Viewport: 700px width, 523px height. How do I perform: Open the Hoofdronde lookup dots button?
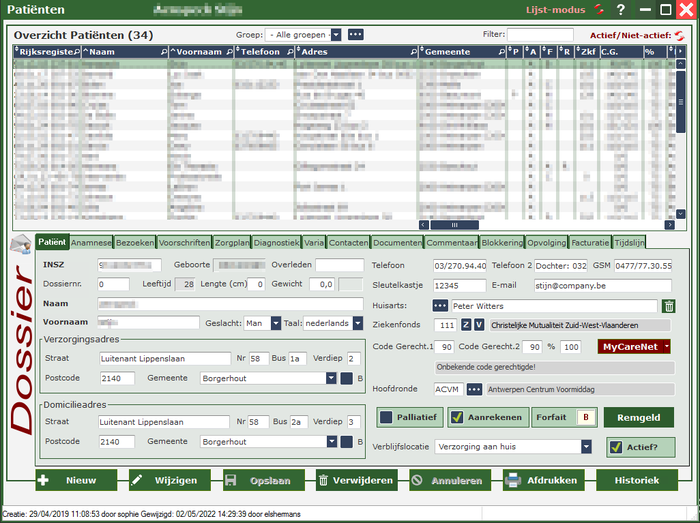click(475, 389)
